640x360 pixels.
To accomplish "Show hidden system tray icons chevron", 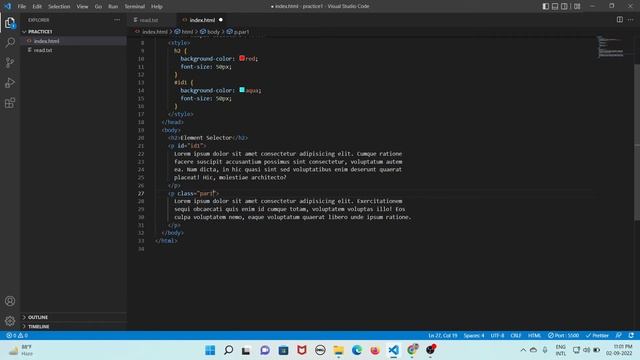I will tap(523, 350).
